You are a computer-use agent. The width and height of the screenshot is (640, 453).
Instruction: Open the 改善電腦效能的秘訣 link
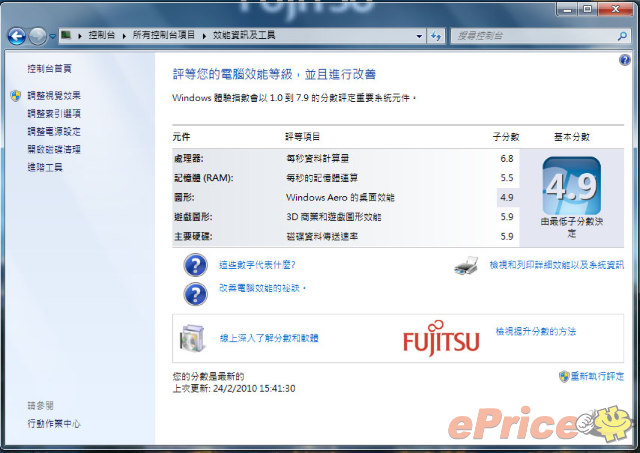262,288
